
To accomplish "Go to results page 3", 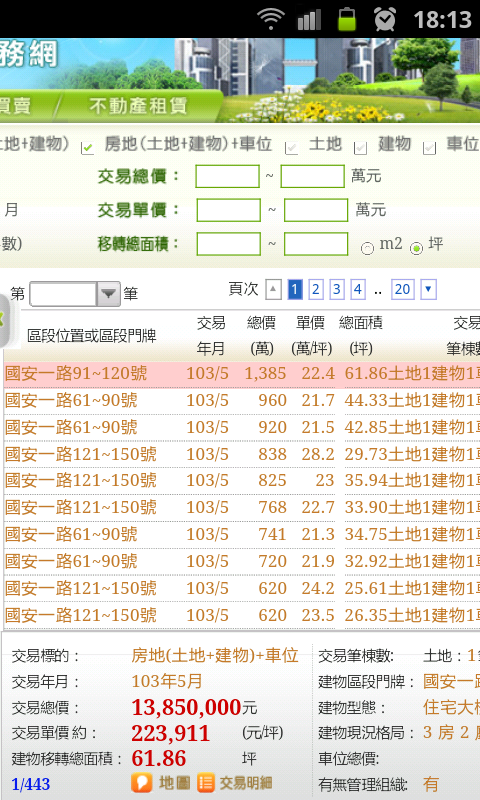I will 337,290.
